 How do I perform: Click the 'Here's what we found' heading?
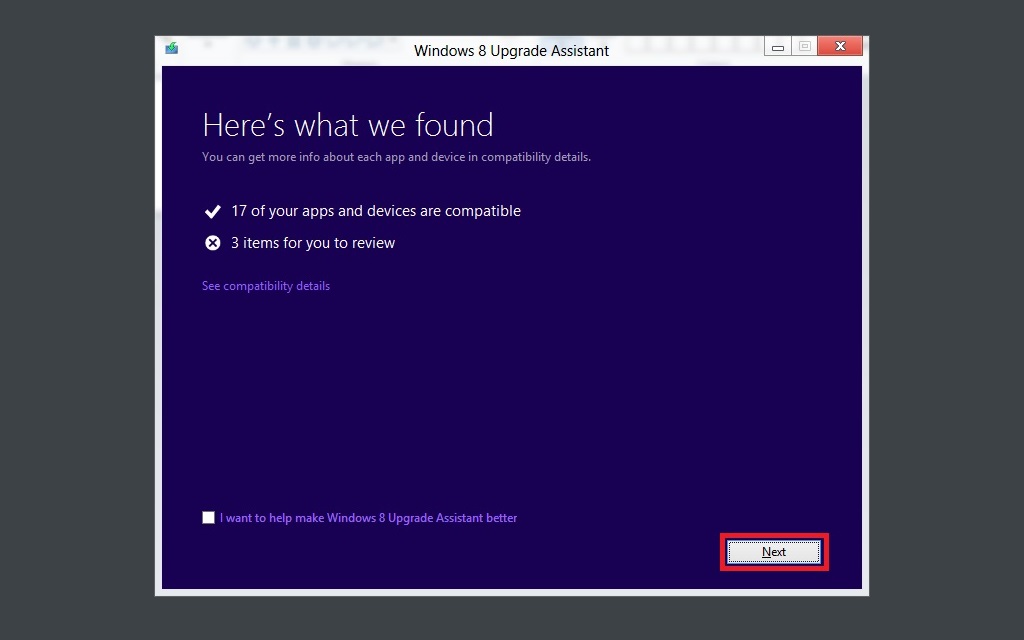click(x=347, y=125)
